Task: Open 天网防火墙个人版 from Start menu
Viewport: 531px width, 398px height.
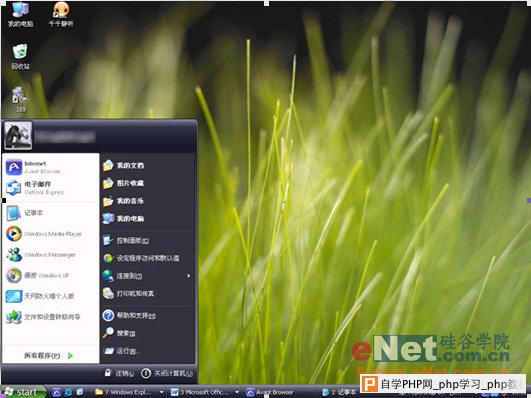Action: point(51,296)
